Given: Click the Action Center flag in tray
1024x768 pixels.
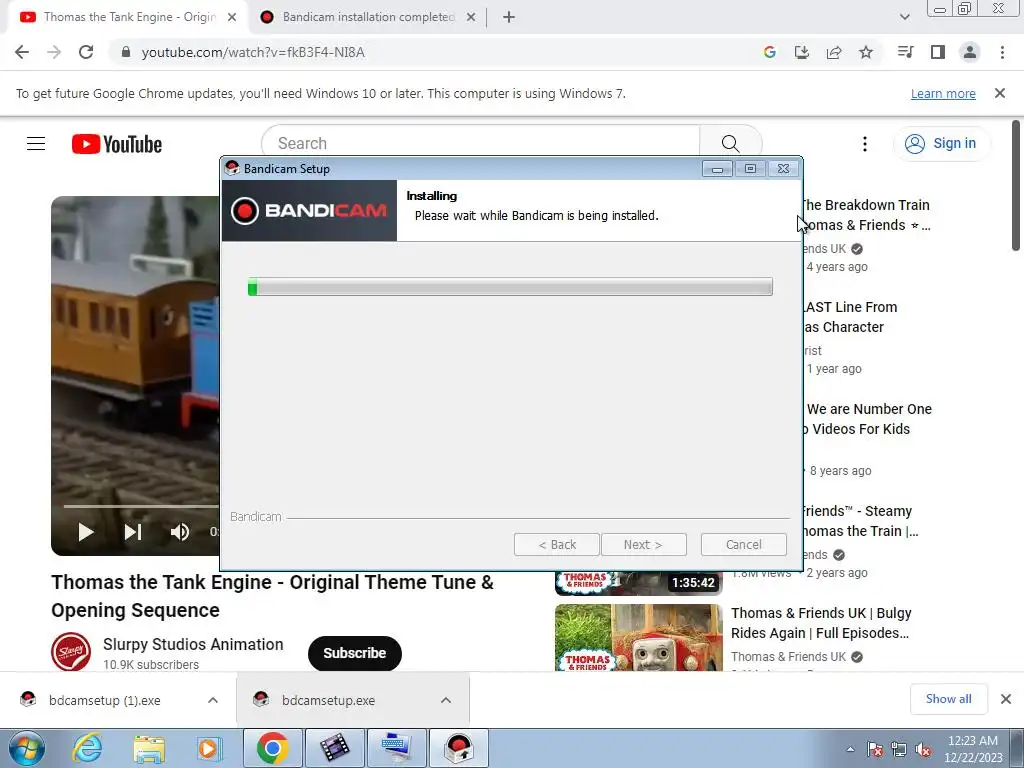Looking at the screenshot, I should coord(875,749).
